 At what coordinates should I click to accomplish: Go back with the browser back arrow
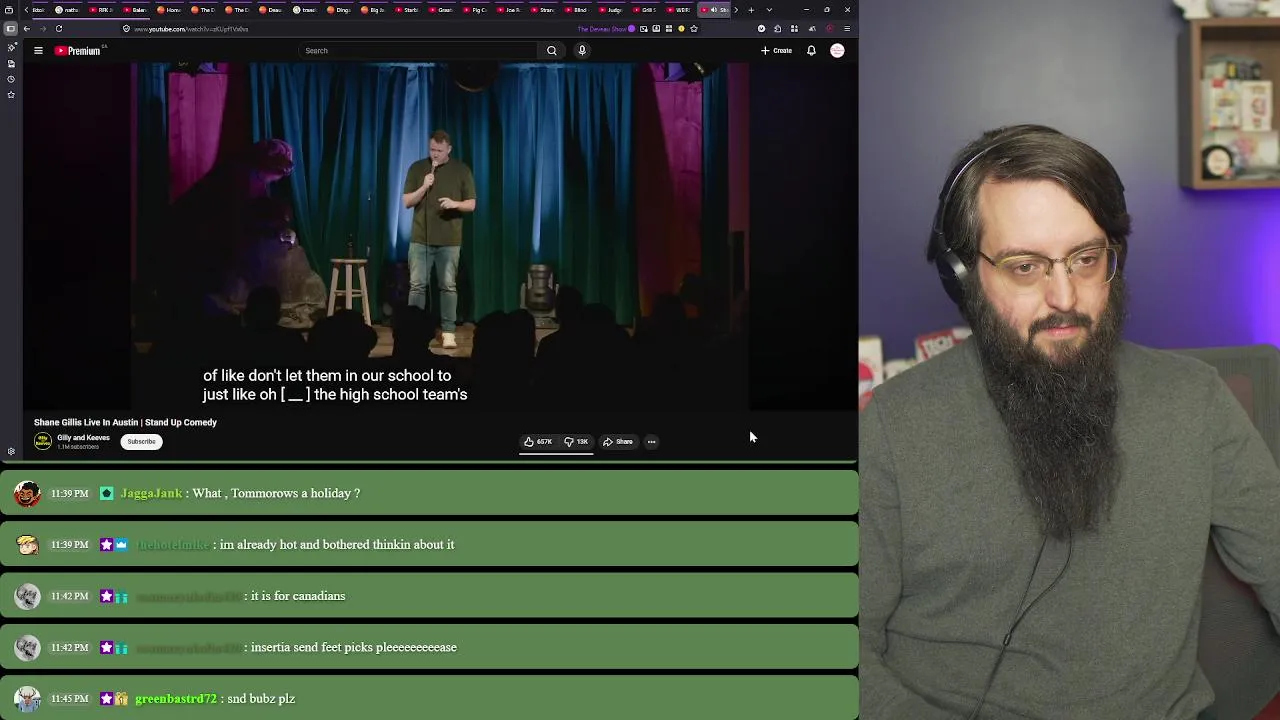click(27, 29)
